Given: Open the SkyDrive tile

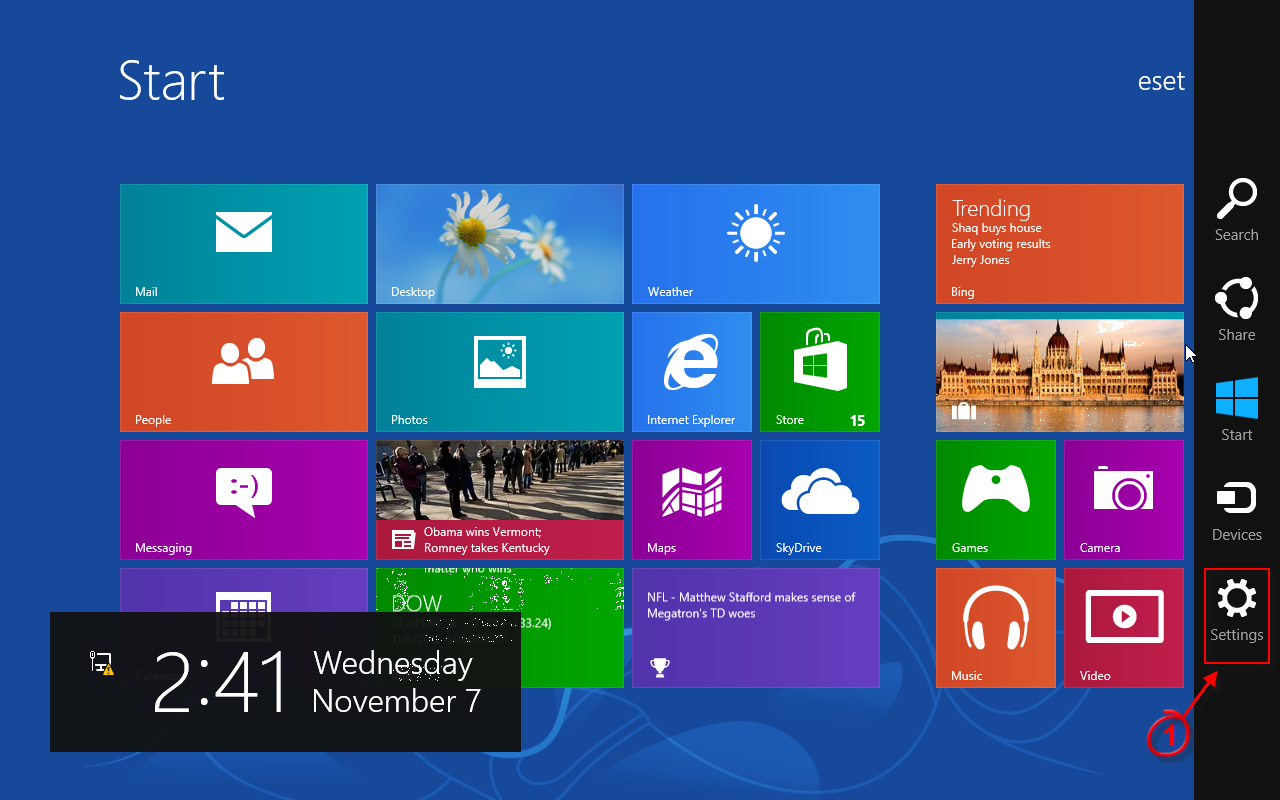Looking at the screenshot, I should (820, 500).
